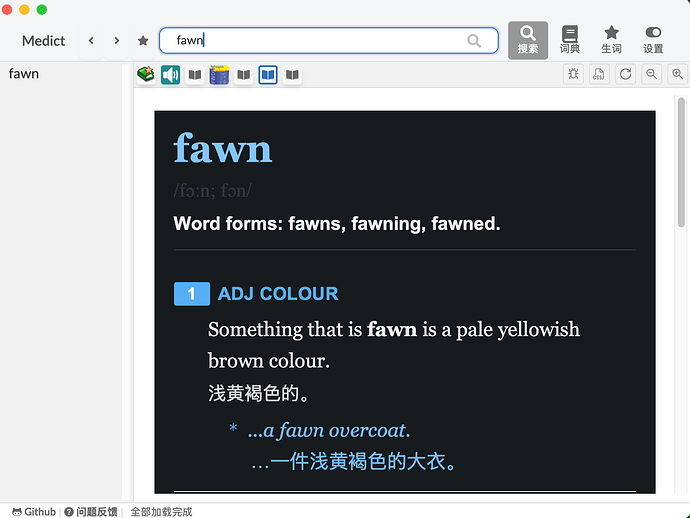Click the Chinese translation 浅黄褐色的。
The height and width of the screenshot is (518, 690).
(x=259, y=393)
